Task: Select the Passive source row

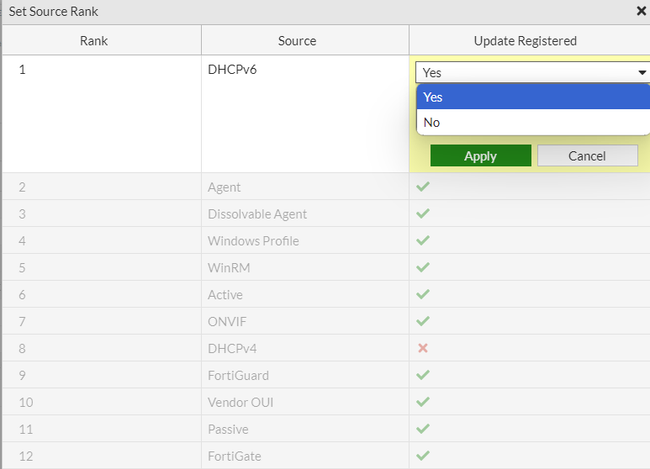Action: click(228, 429)
